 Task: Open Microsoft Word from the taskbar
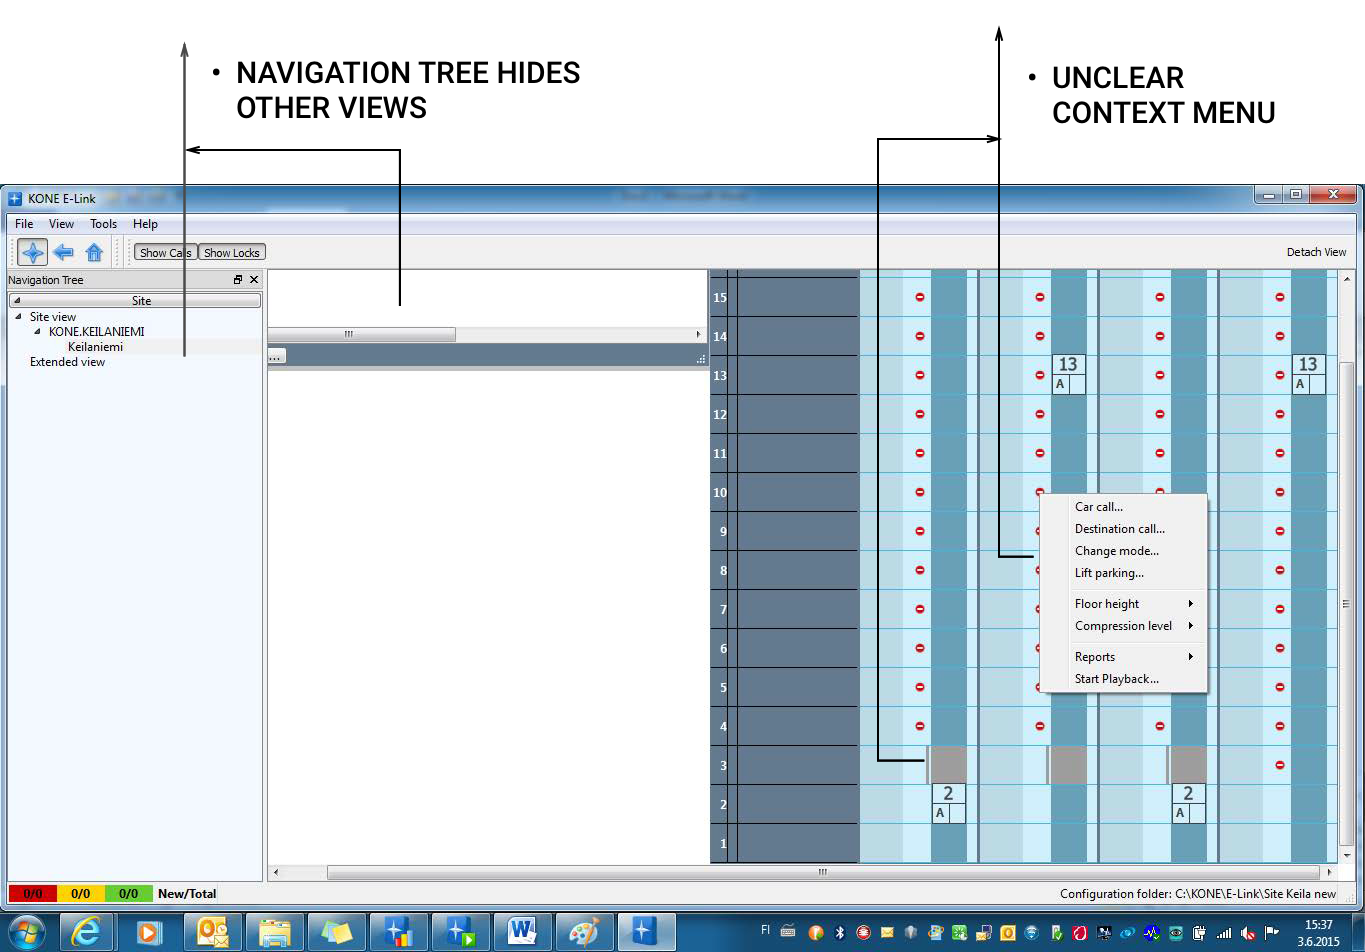pyautogui.click(x=521, y=932)
